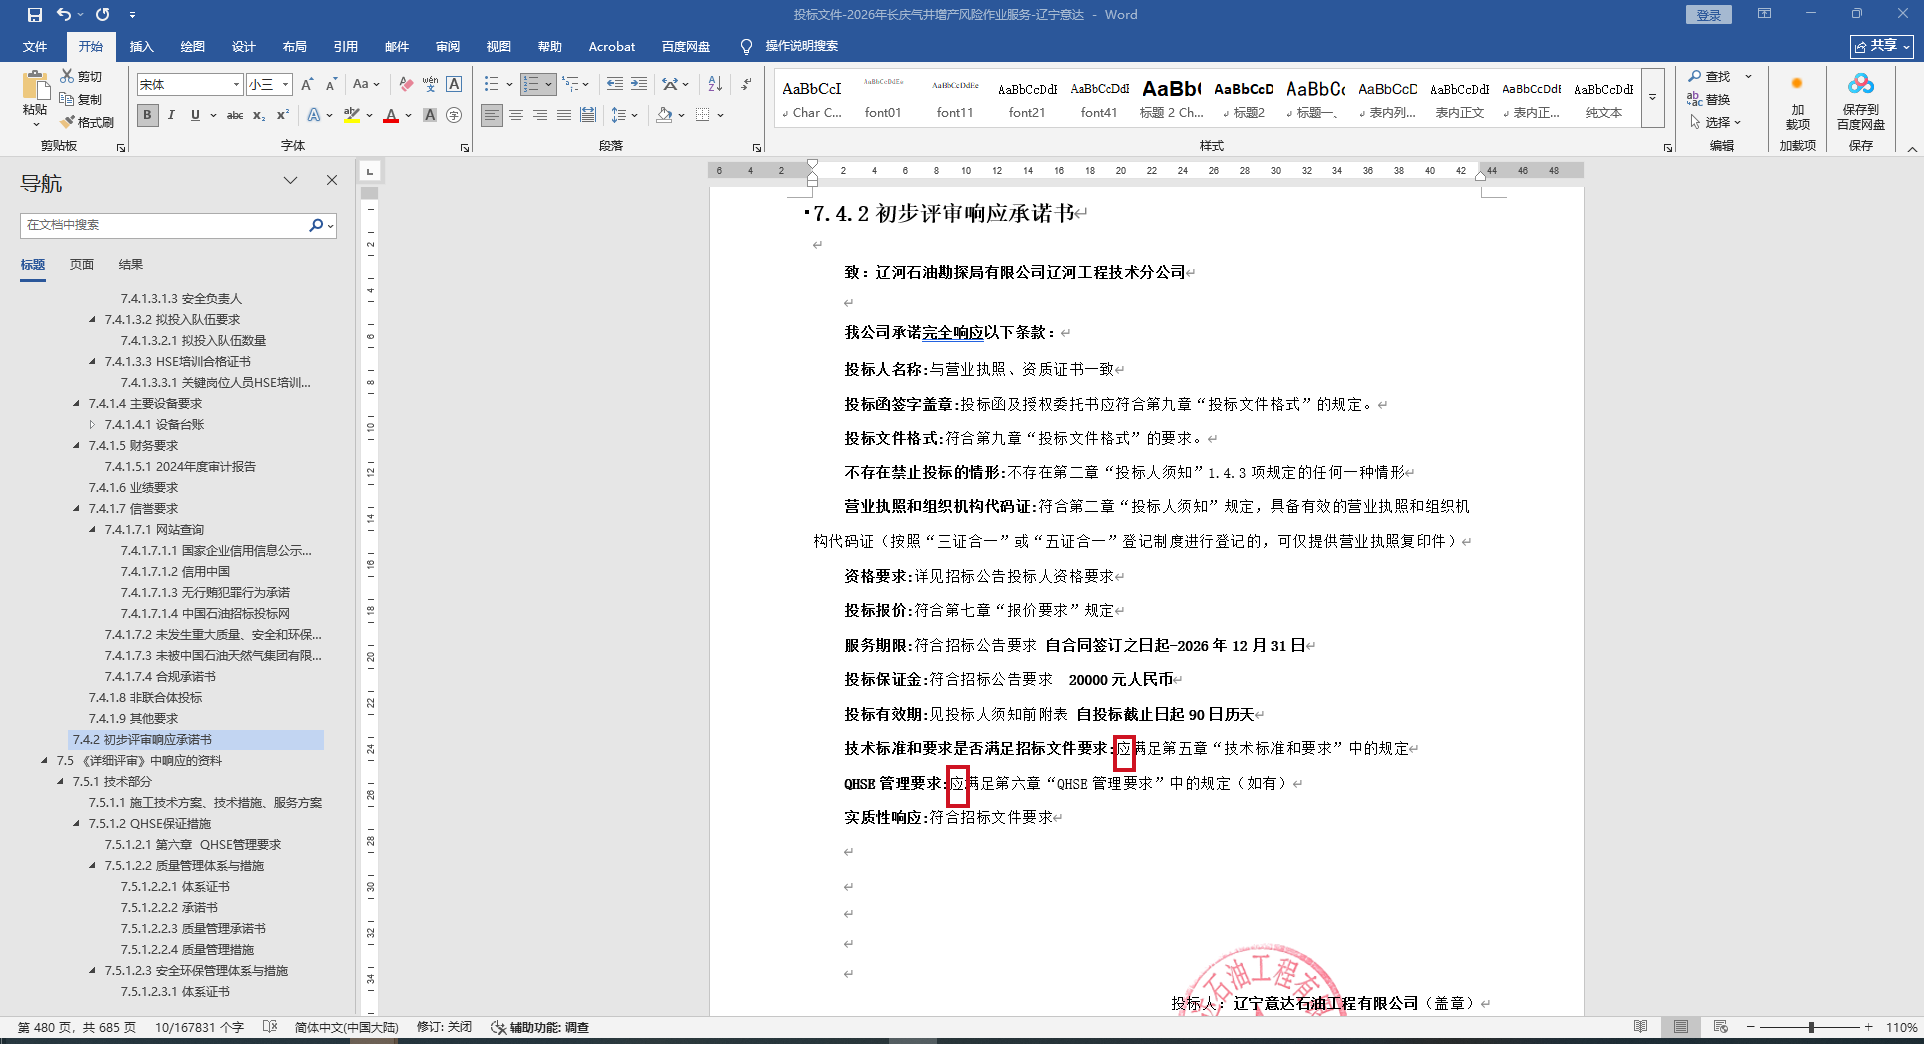Image resolution: width=1924 pixels, height=1044 pixels.
Task: Switch to Web Layout view in status bar
Action: 1720,1027
